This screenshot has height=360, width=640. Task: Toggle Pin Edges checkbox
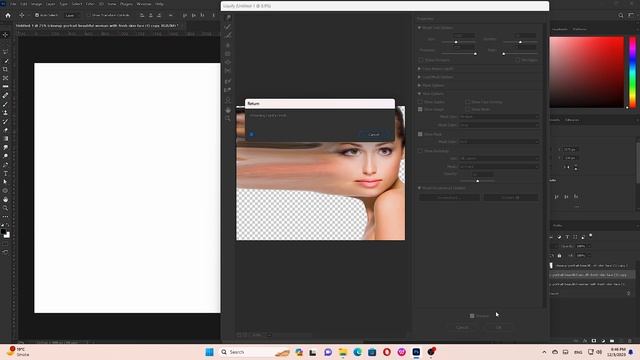pos(518,60)
